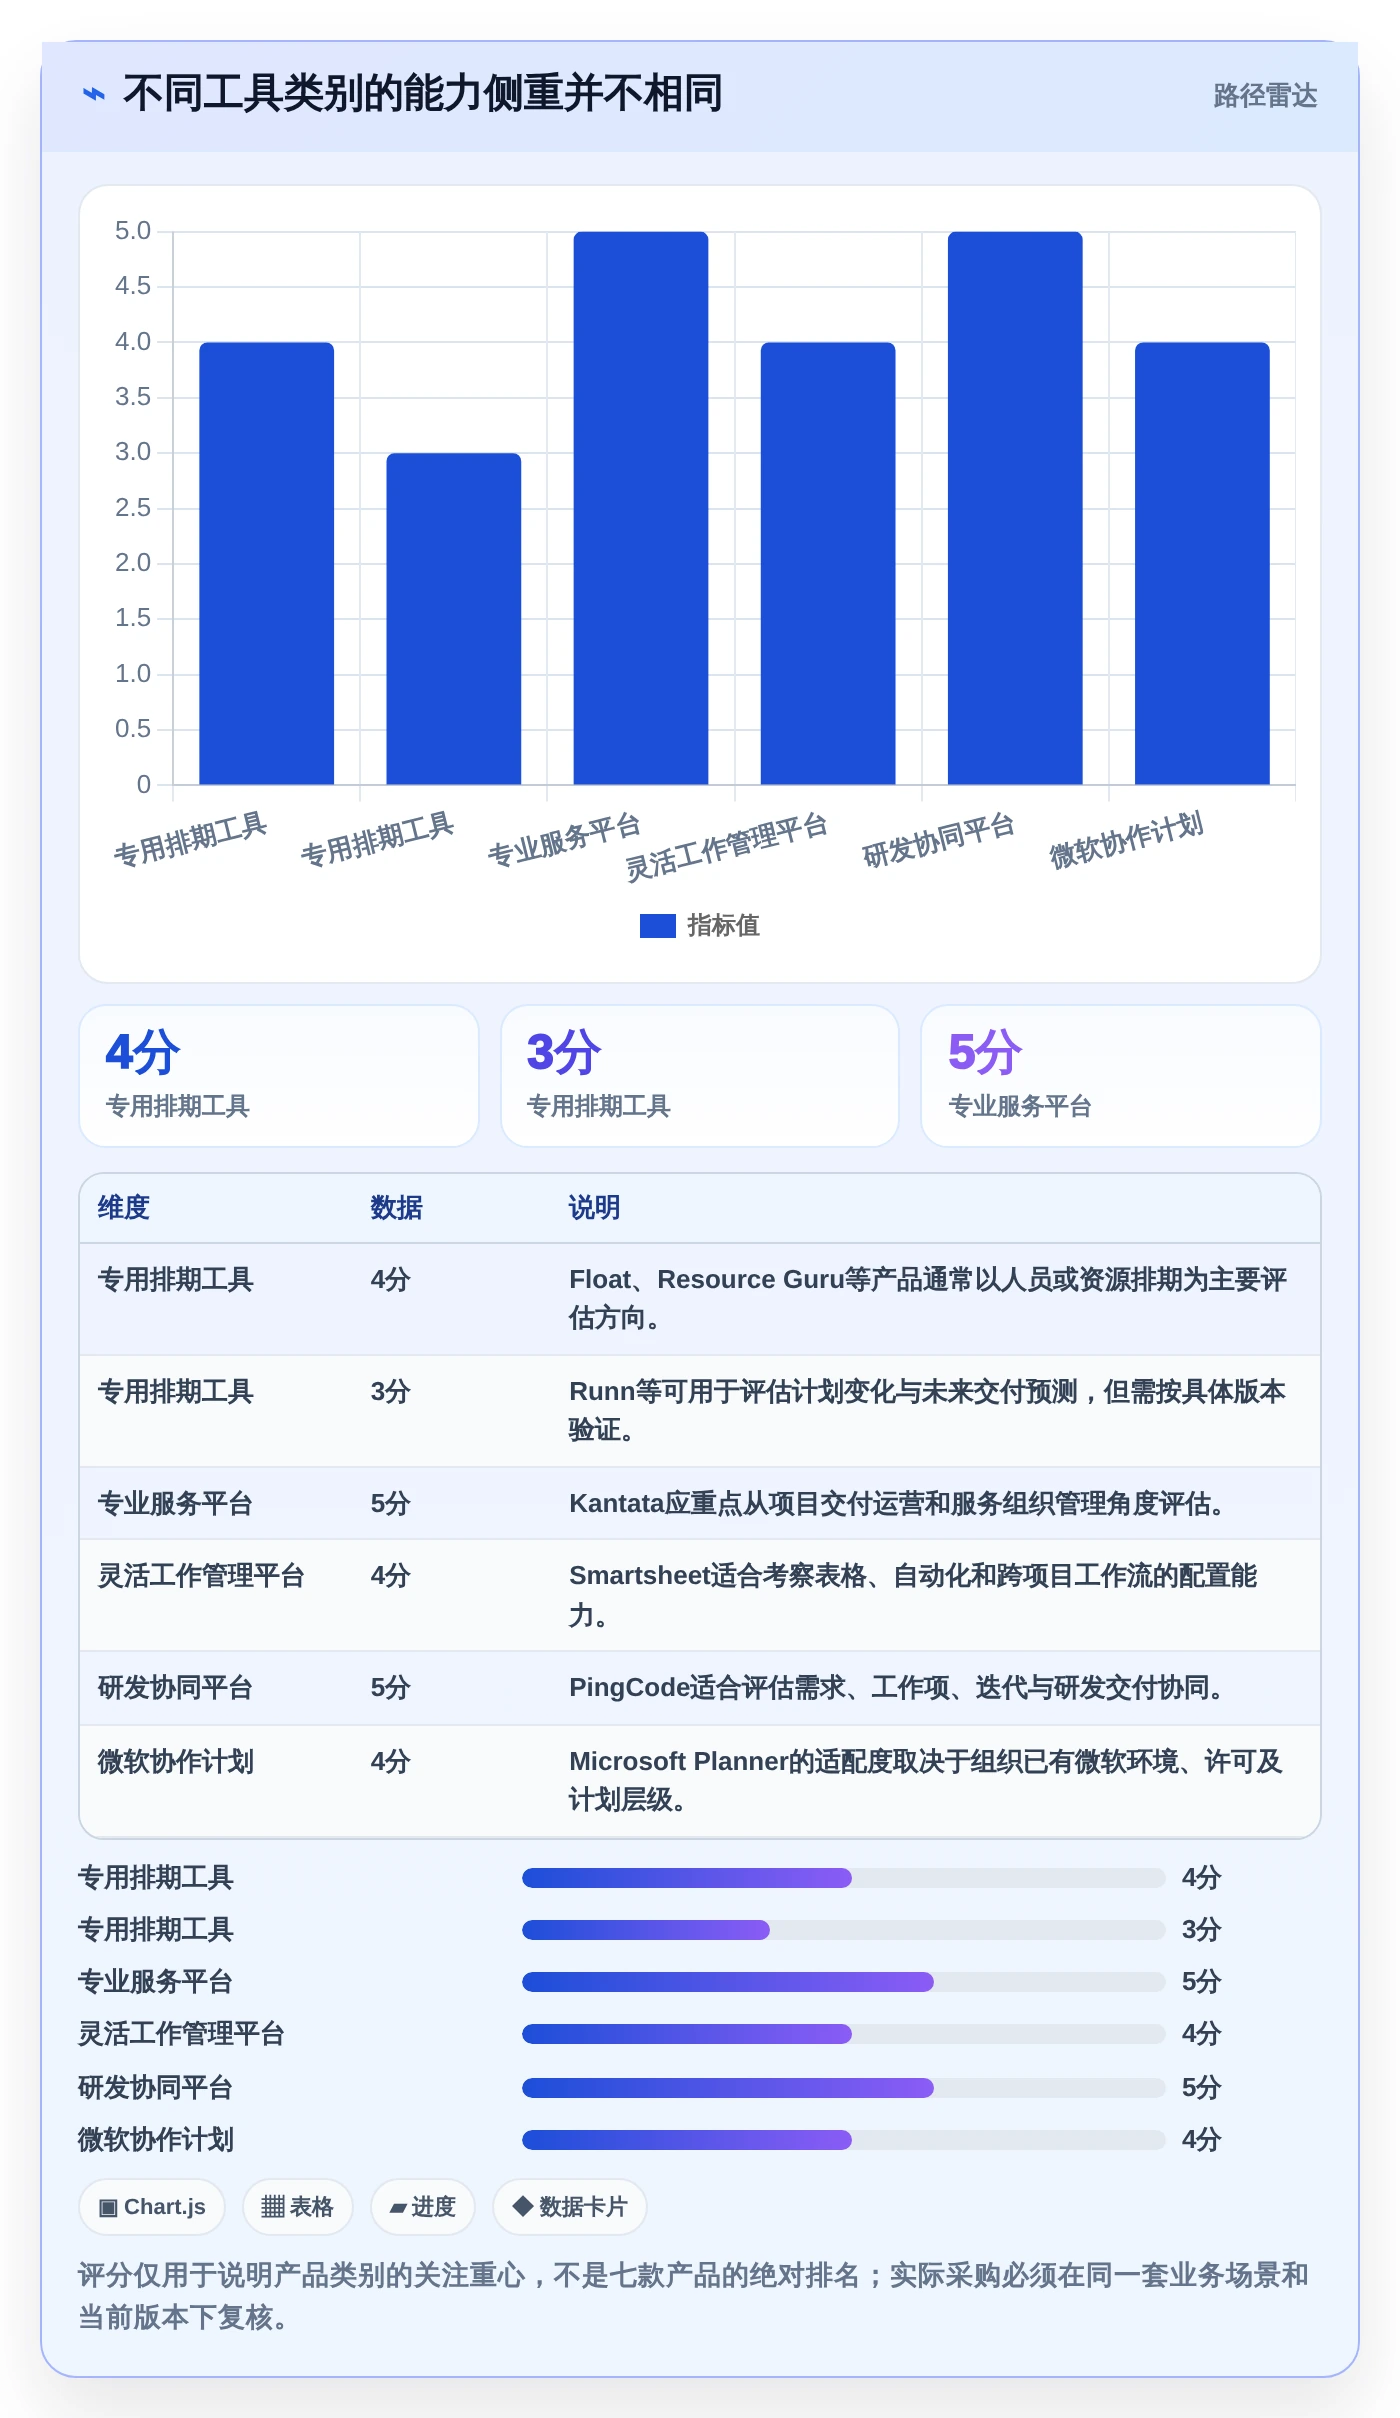Click the title 不同工具类别的能力侧重并不相同
This screenshot has width=1400, height=2418.
click(x=422, y=93)
